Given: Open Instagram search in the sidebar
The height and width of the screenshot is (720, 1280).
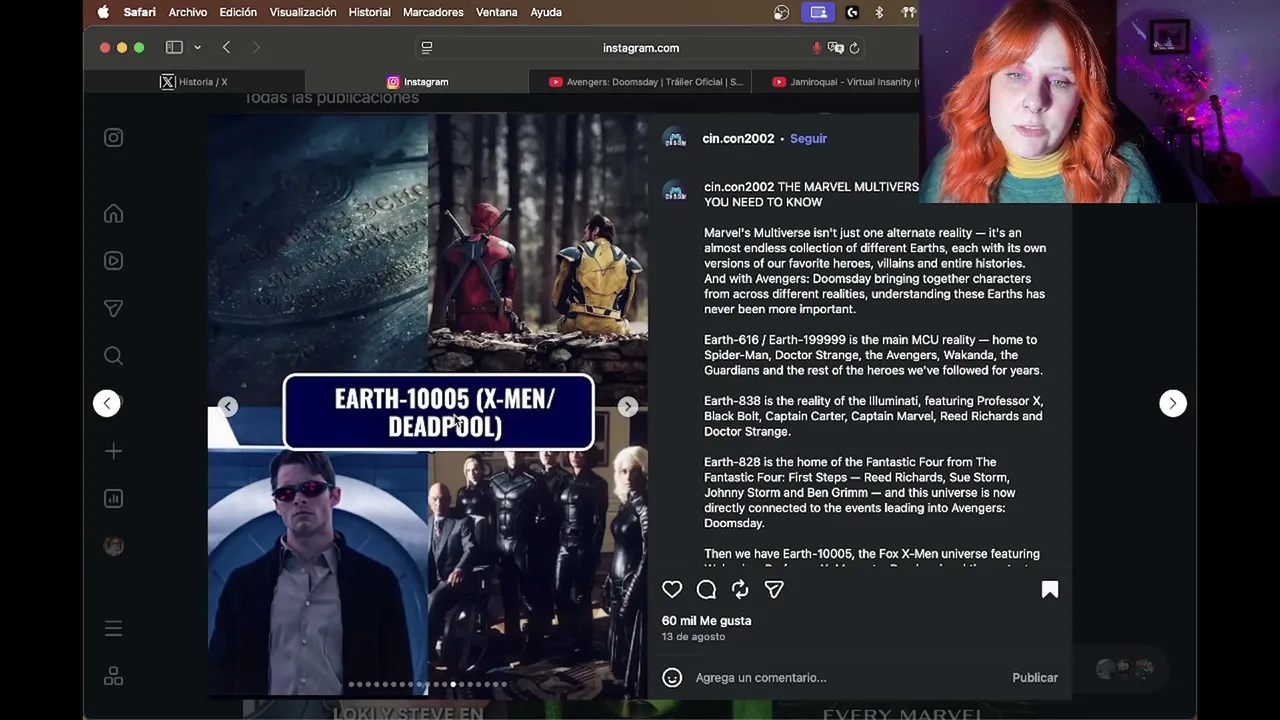Looking at the screenshot, I should point(113,356).
